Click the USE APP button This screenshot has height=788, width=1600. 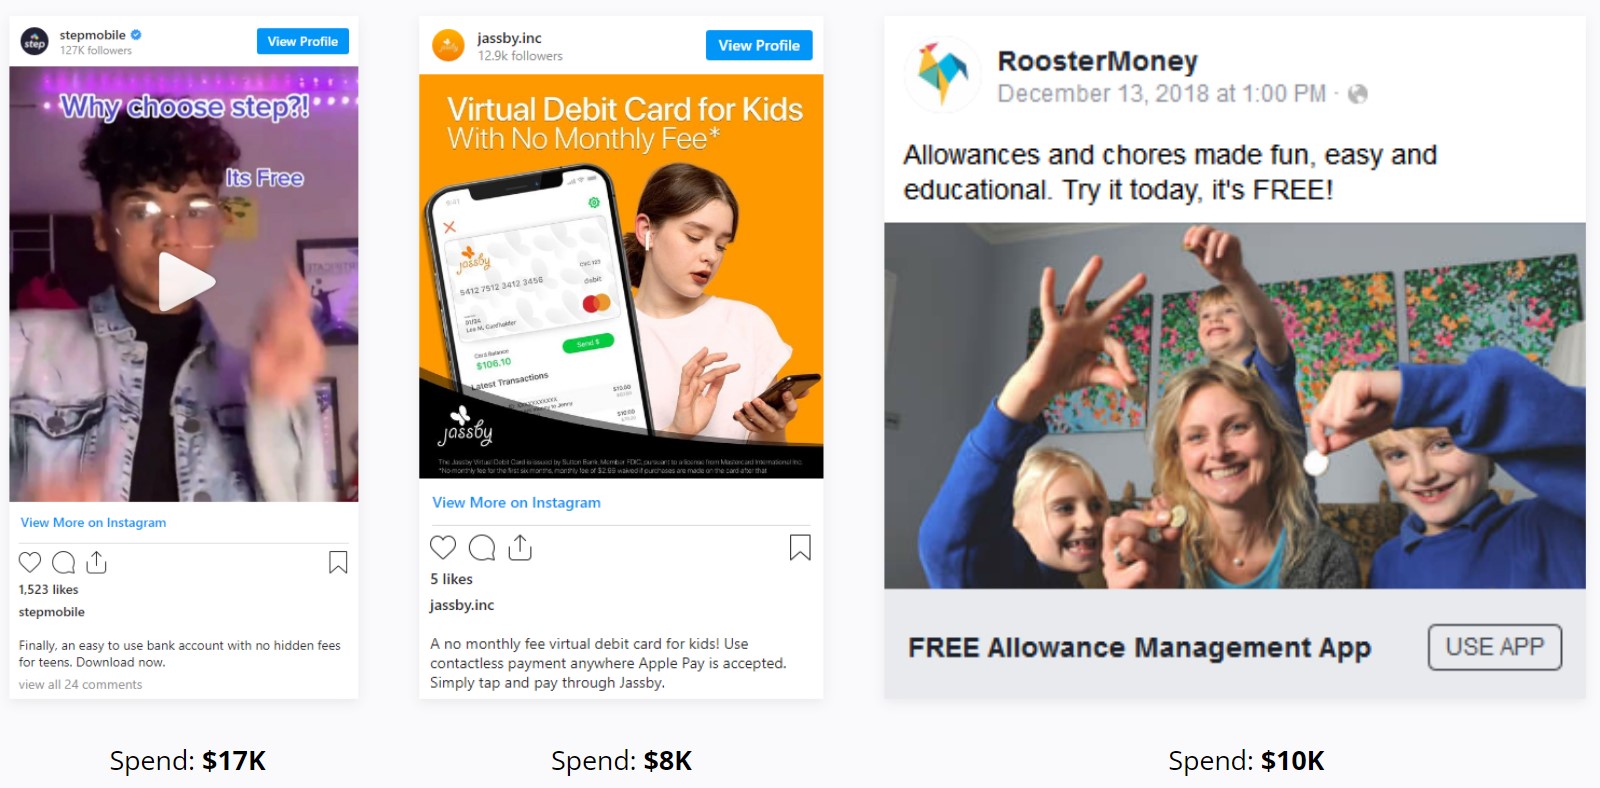tap(1495, 647)
